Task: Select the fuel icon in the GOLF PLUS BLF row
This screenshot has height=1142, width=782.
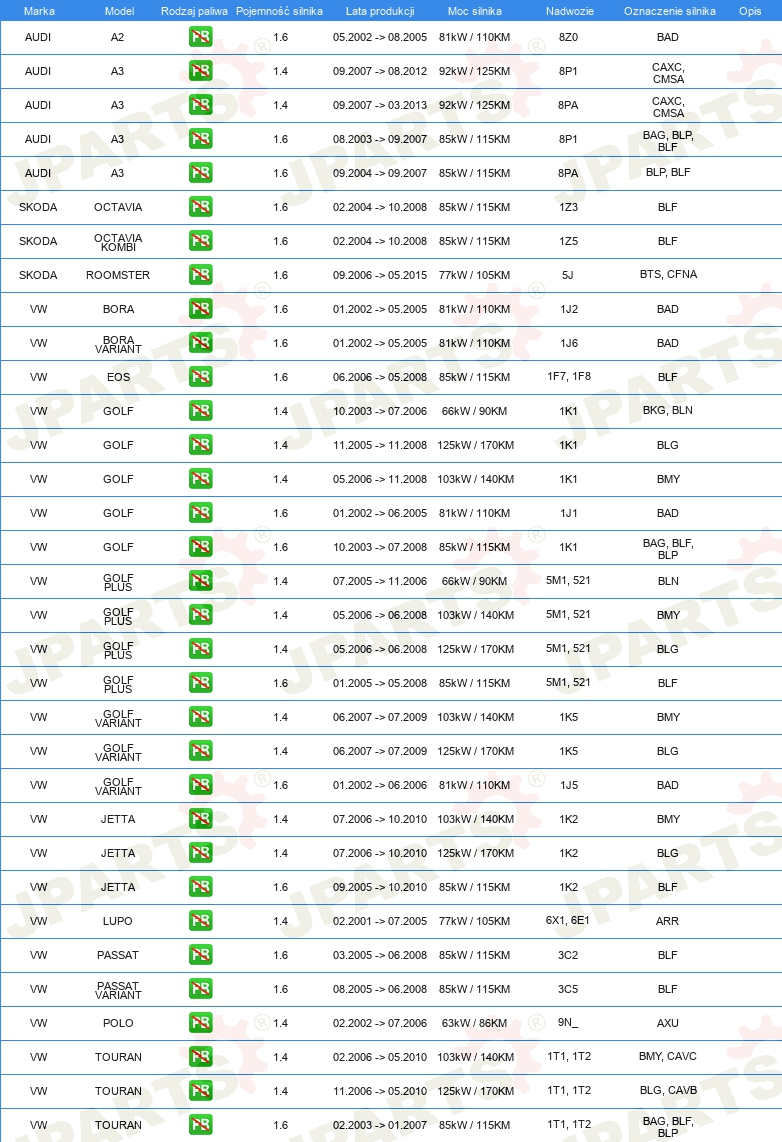Action: (x=200, y=682)
